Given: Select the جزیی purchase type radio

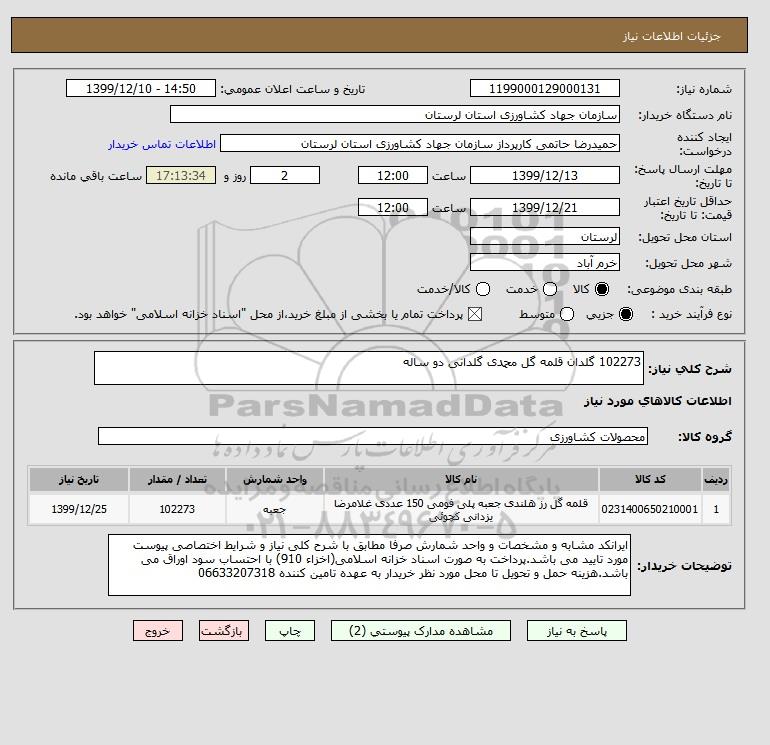Looking at the screenshot, I should point(626,314).
